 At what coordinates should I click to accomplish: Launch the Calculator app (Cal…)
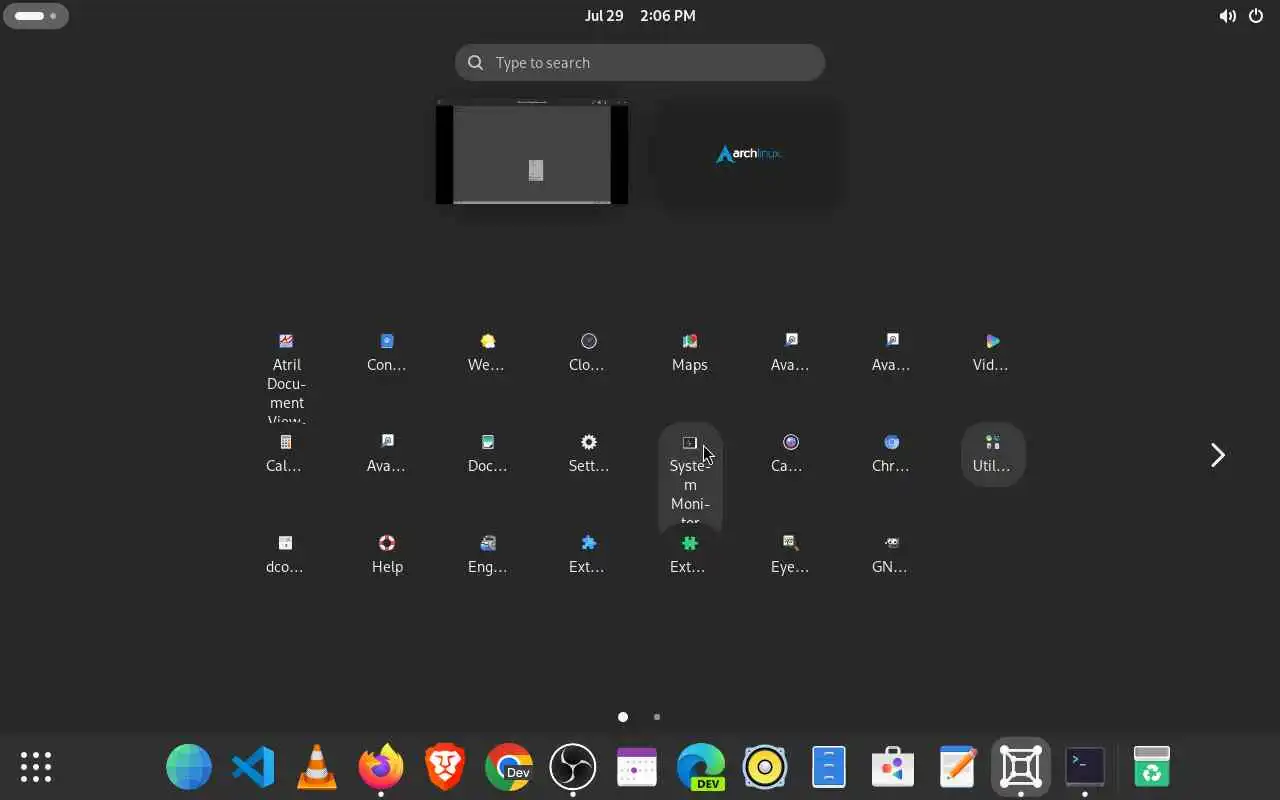point(286,454)
